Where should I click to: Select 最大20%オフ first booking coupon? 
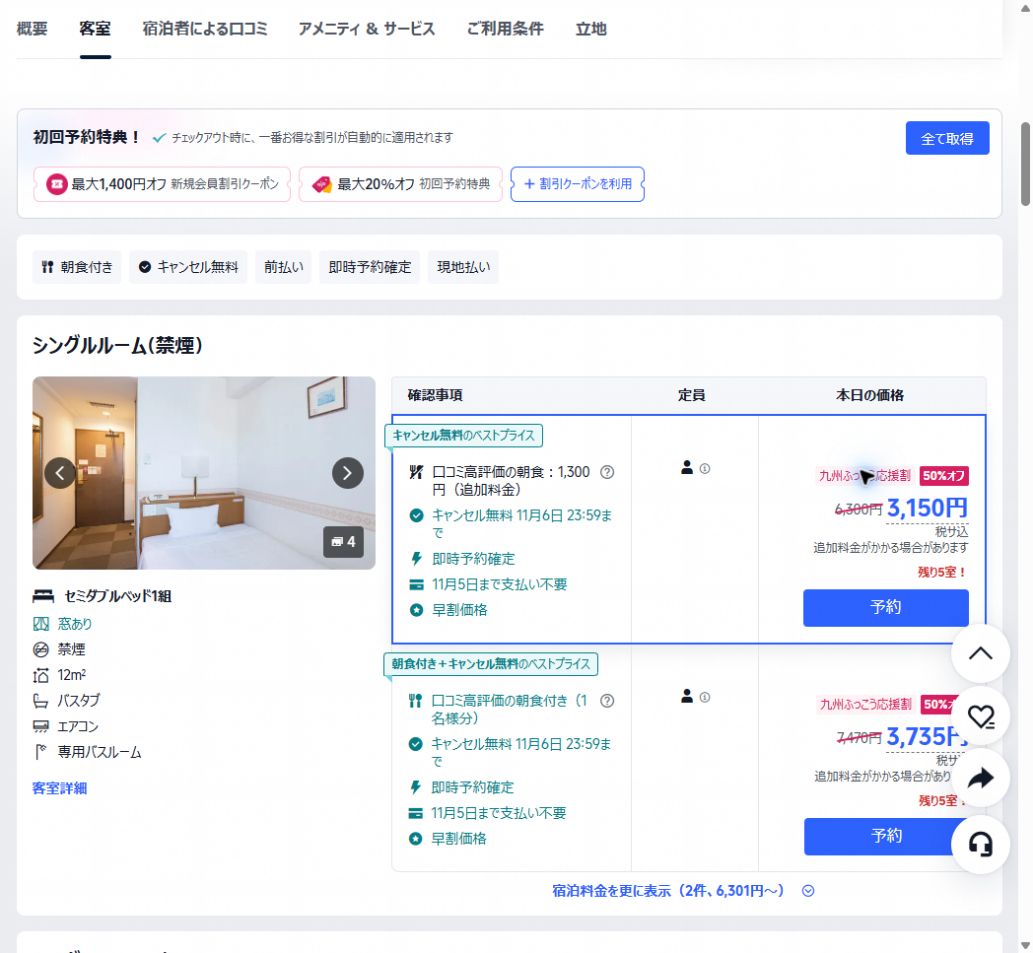tap(401, 184)
